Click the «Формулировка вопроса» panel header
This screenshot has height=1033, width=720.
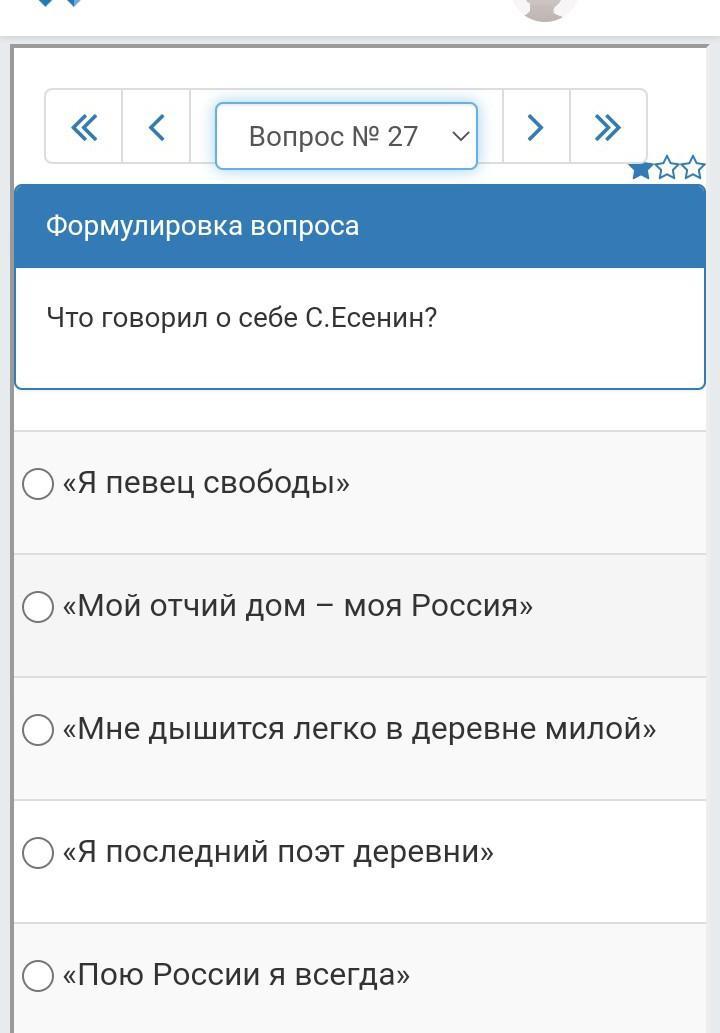tap(360, 226)
